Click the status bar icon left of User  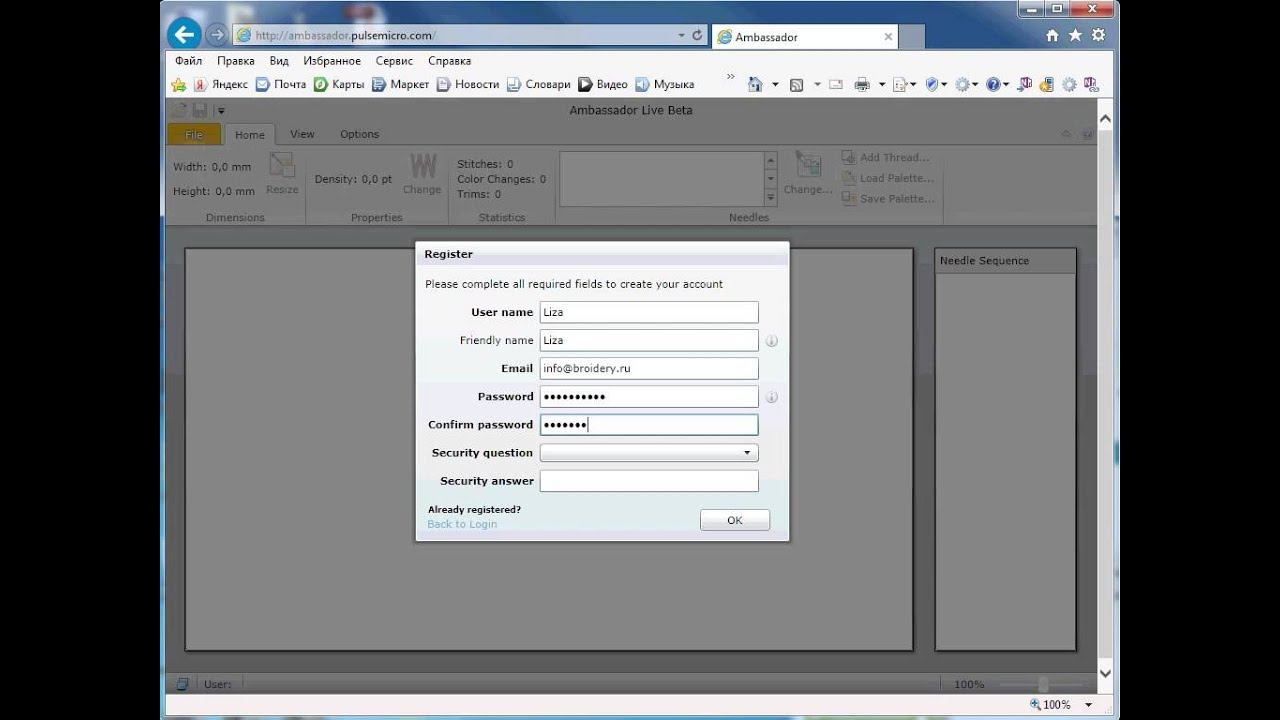183,684
